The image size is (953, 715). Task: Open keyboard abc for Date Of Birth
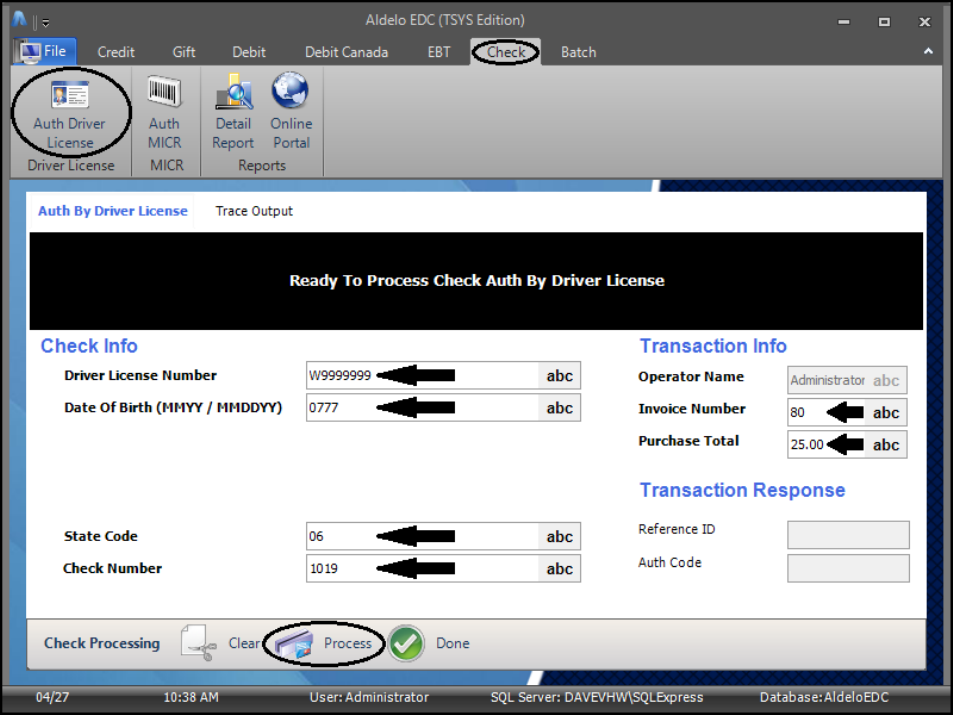[x=559, y=408]
